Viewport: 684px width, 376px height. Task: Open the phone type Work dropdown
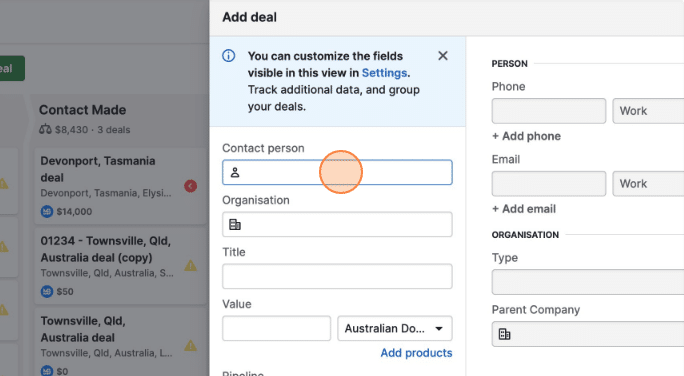tap(648, 111)
